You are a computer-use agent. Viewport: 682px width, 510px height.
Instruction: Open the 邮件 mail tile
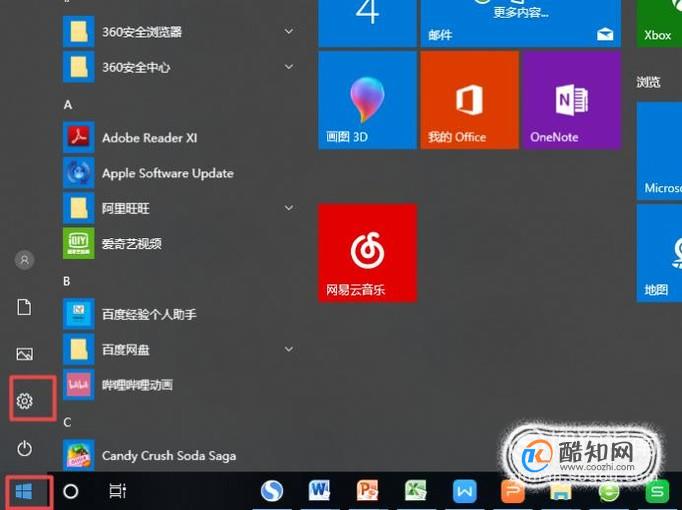click(521, 23)
